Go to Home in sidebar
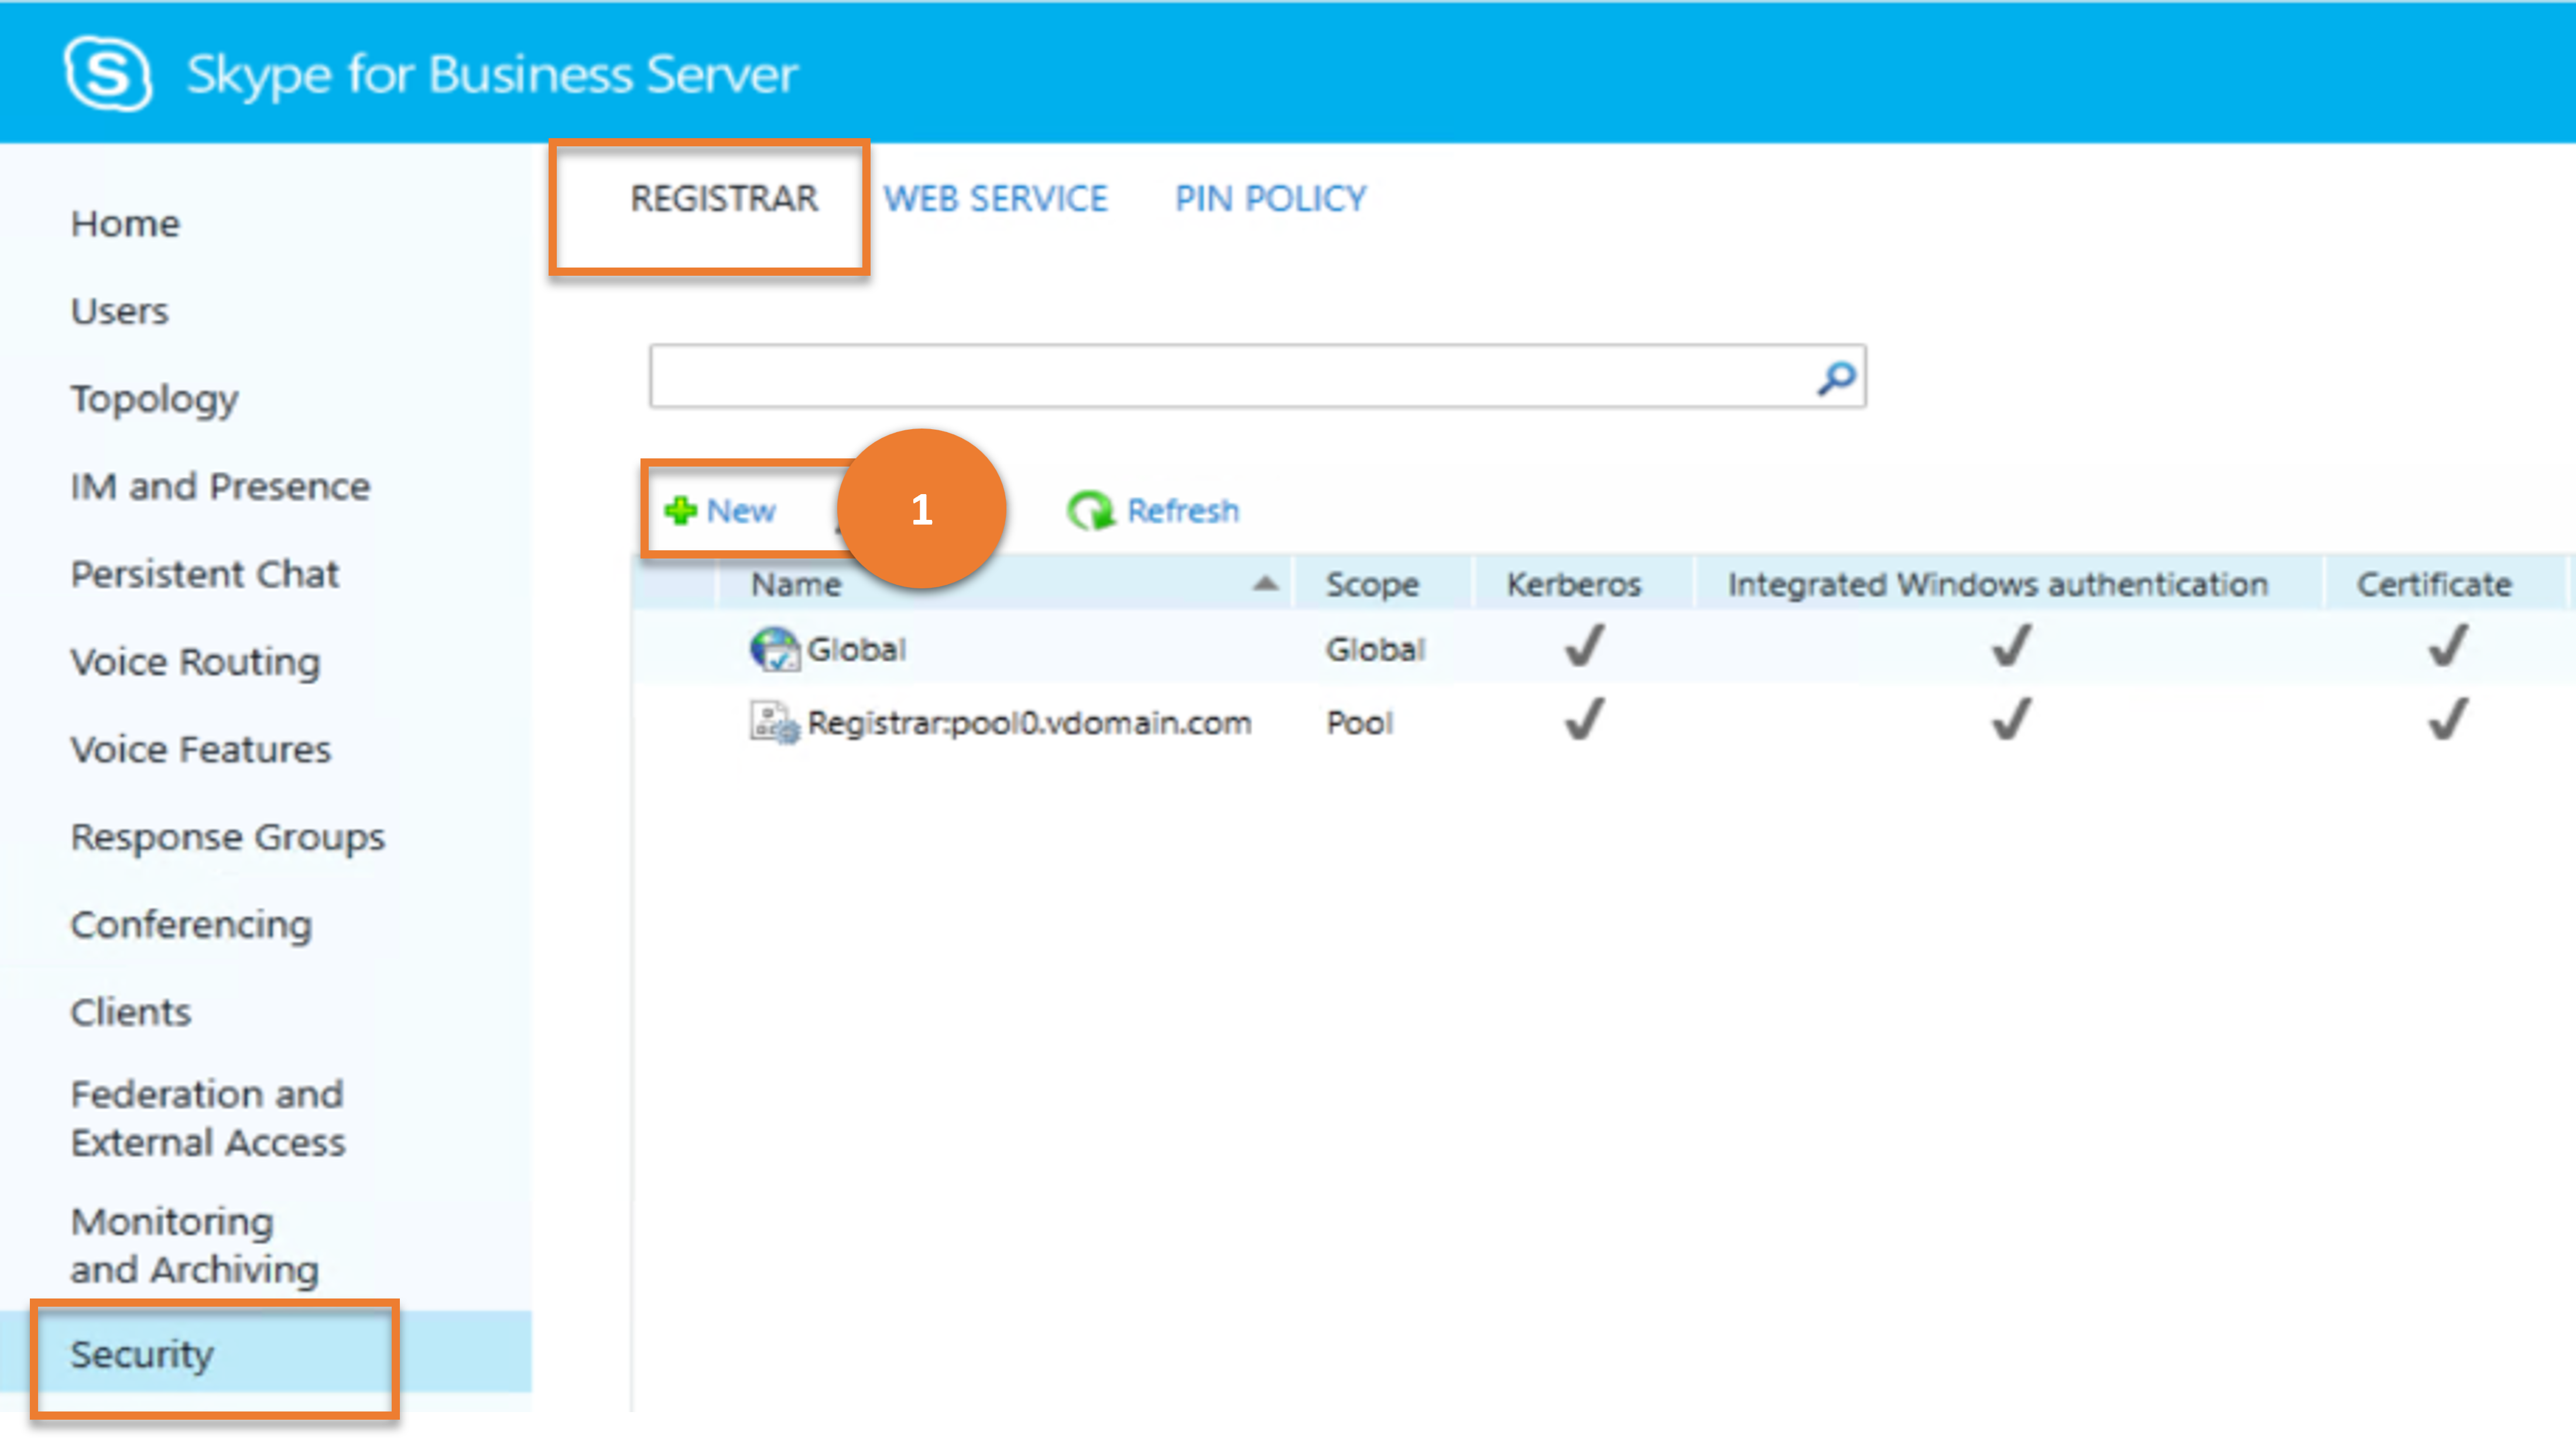Screen dimensions: 2576x1439 (125, 223)
